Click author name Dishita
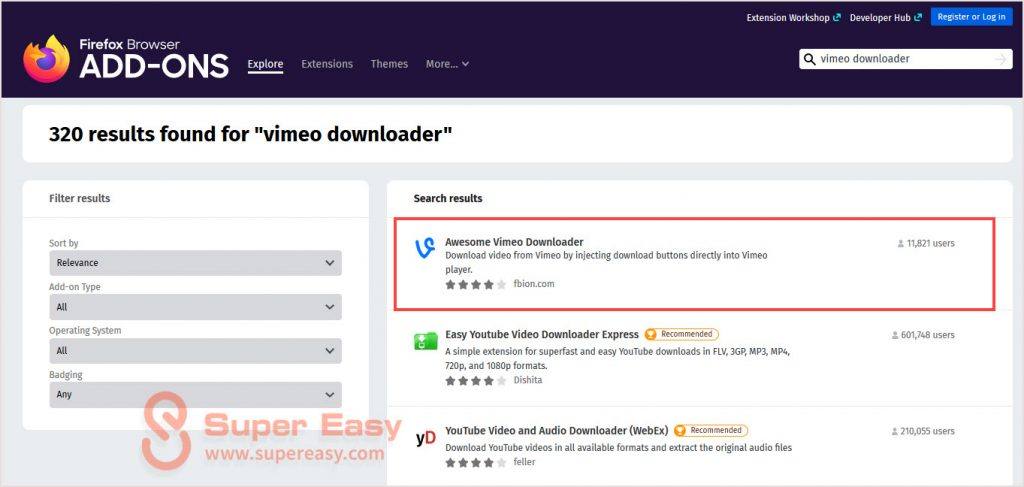1024x487 pixels. click(528, 380)
